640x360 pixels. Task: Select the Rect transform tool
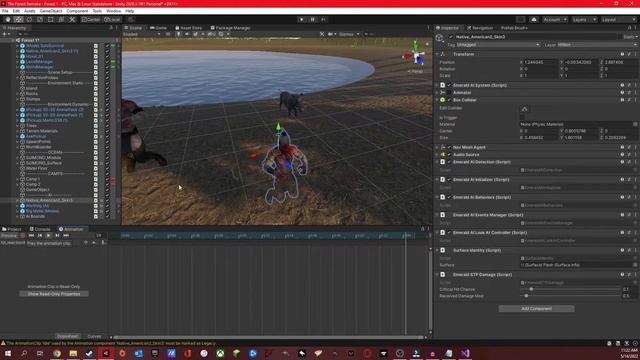click(x=51, y=19)
